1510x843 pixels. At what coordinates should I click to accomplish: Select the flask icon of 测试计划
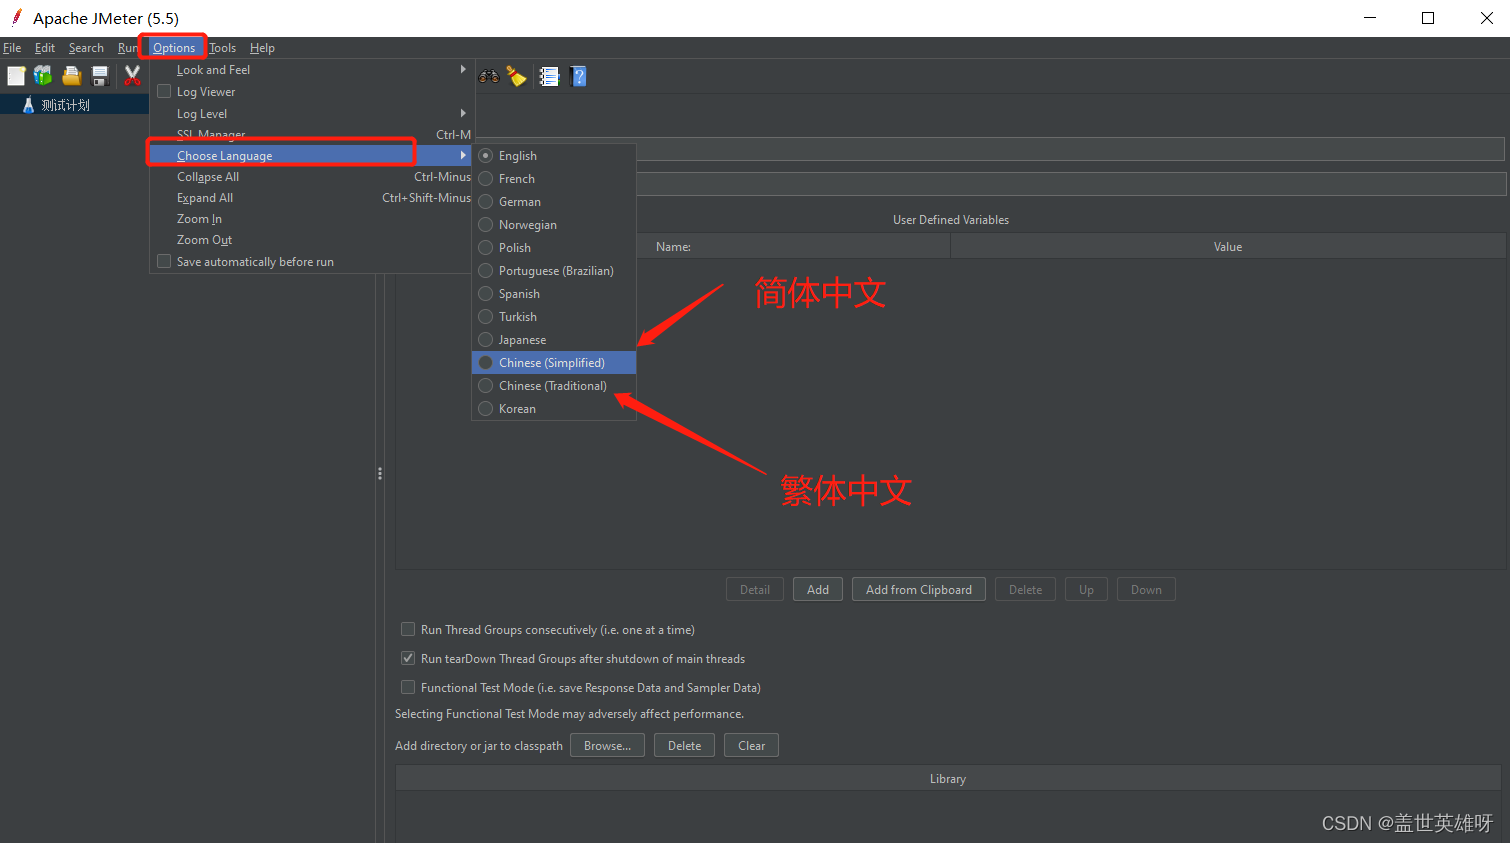tap(28, 105)
